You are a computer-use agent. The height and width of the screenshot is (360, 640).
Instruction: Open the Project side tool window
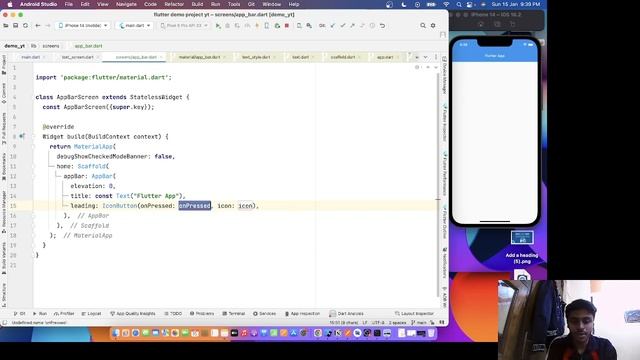[x=4, y=65]
